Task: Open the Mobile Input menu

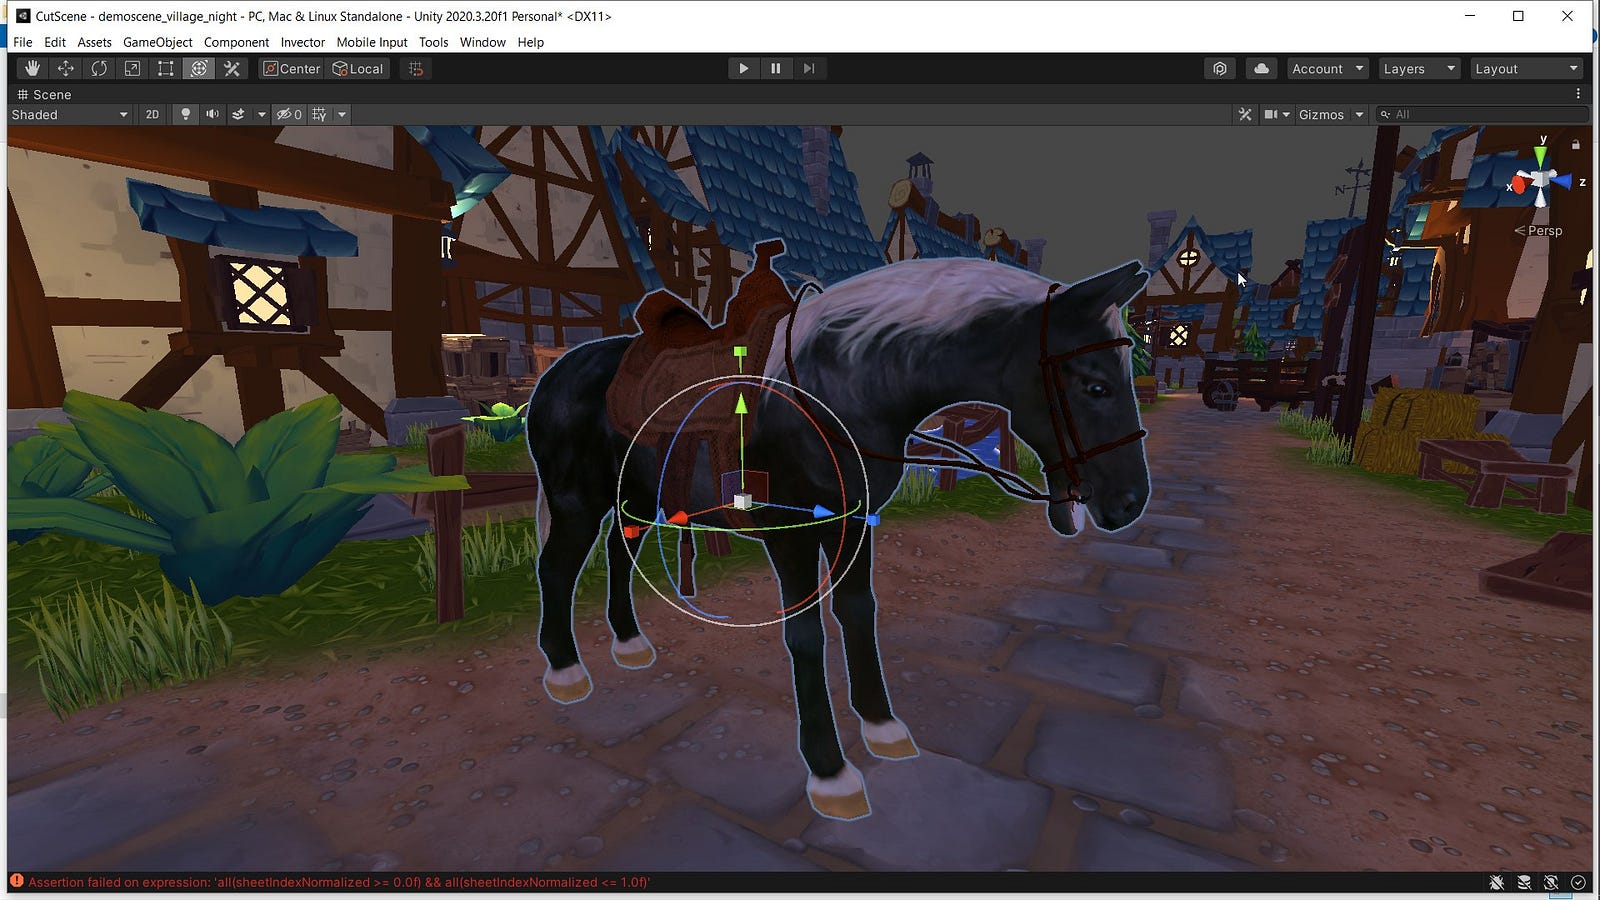Action: pyautogui.click(x=372, y=42)
